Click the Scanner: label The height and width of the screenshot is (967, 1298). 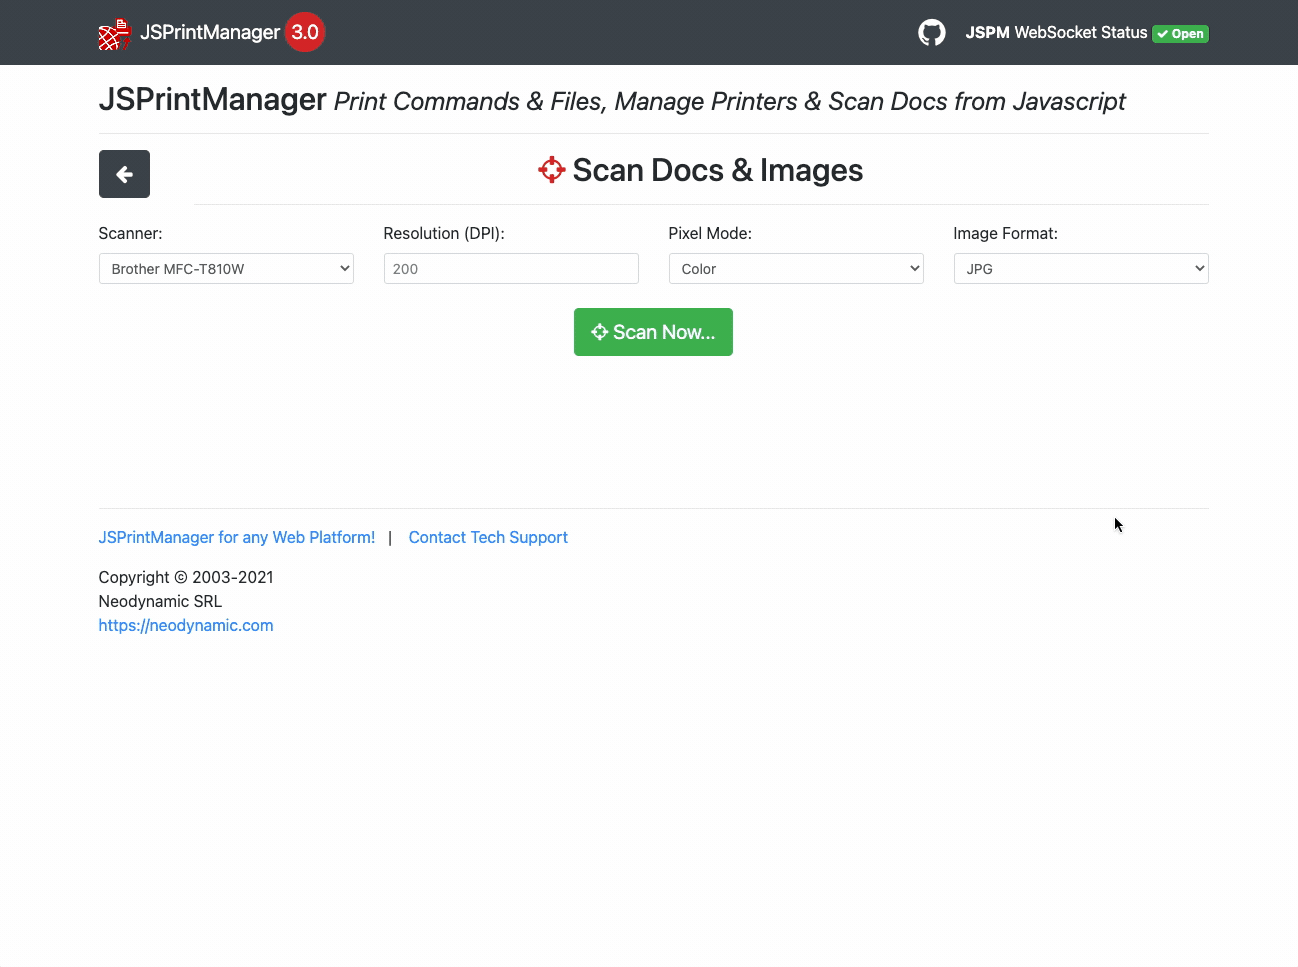tap(130, 233)
